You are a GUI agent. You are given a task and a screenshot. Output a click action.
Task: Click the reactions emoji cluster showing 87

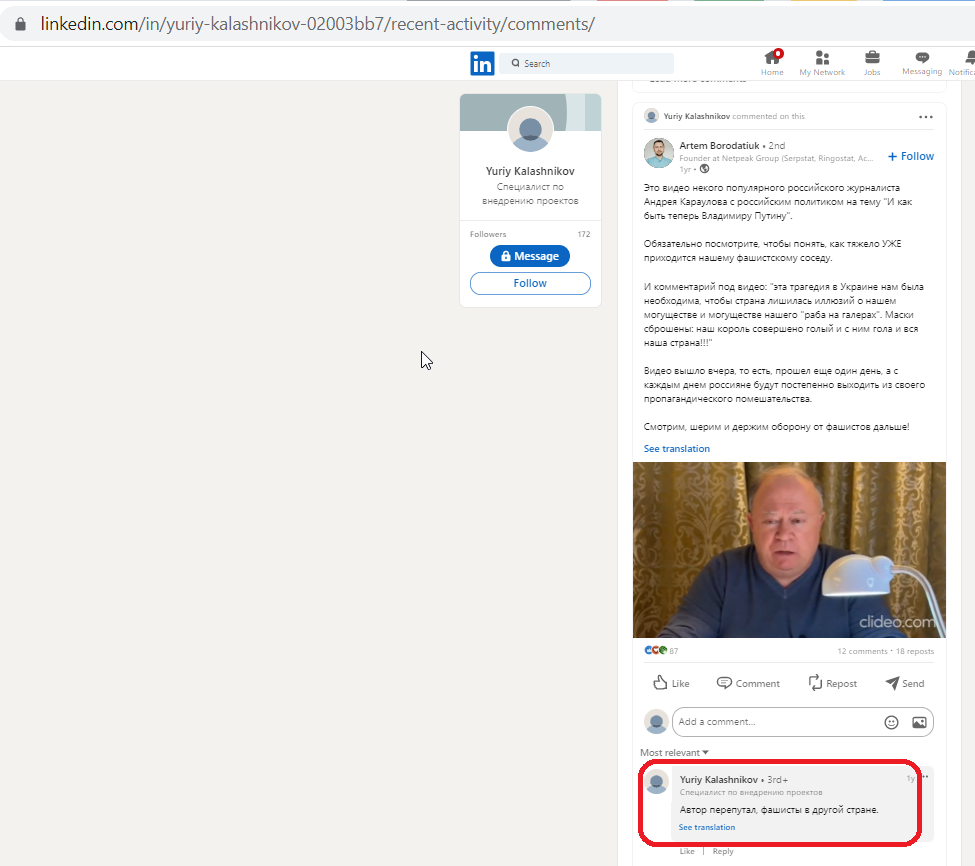pyautogui.click(x=656, y=650)
